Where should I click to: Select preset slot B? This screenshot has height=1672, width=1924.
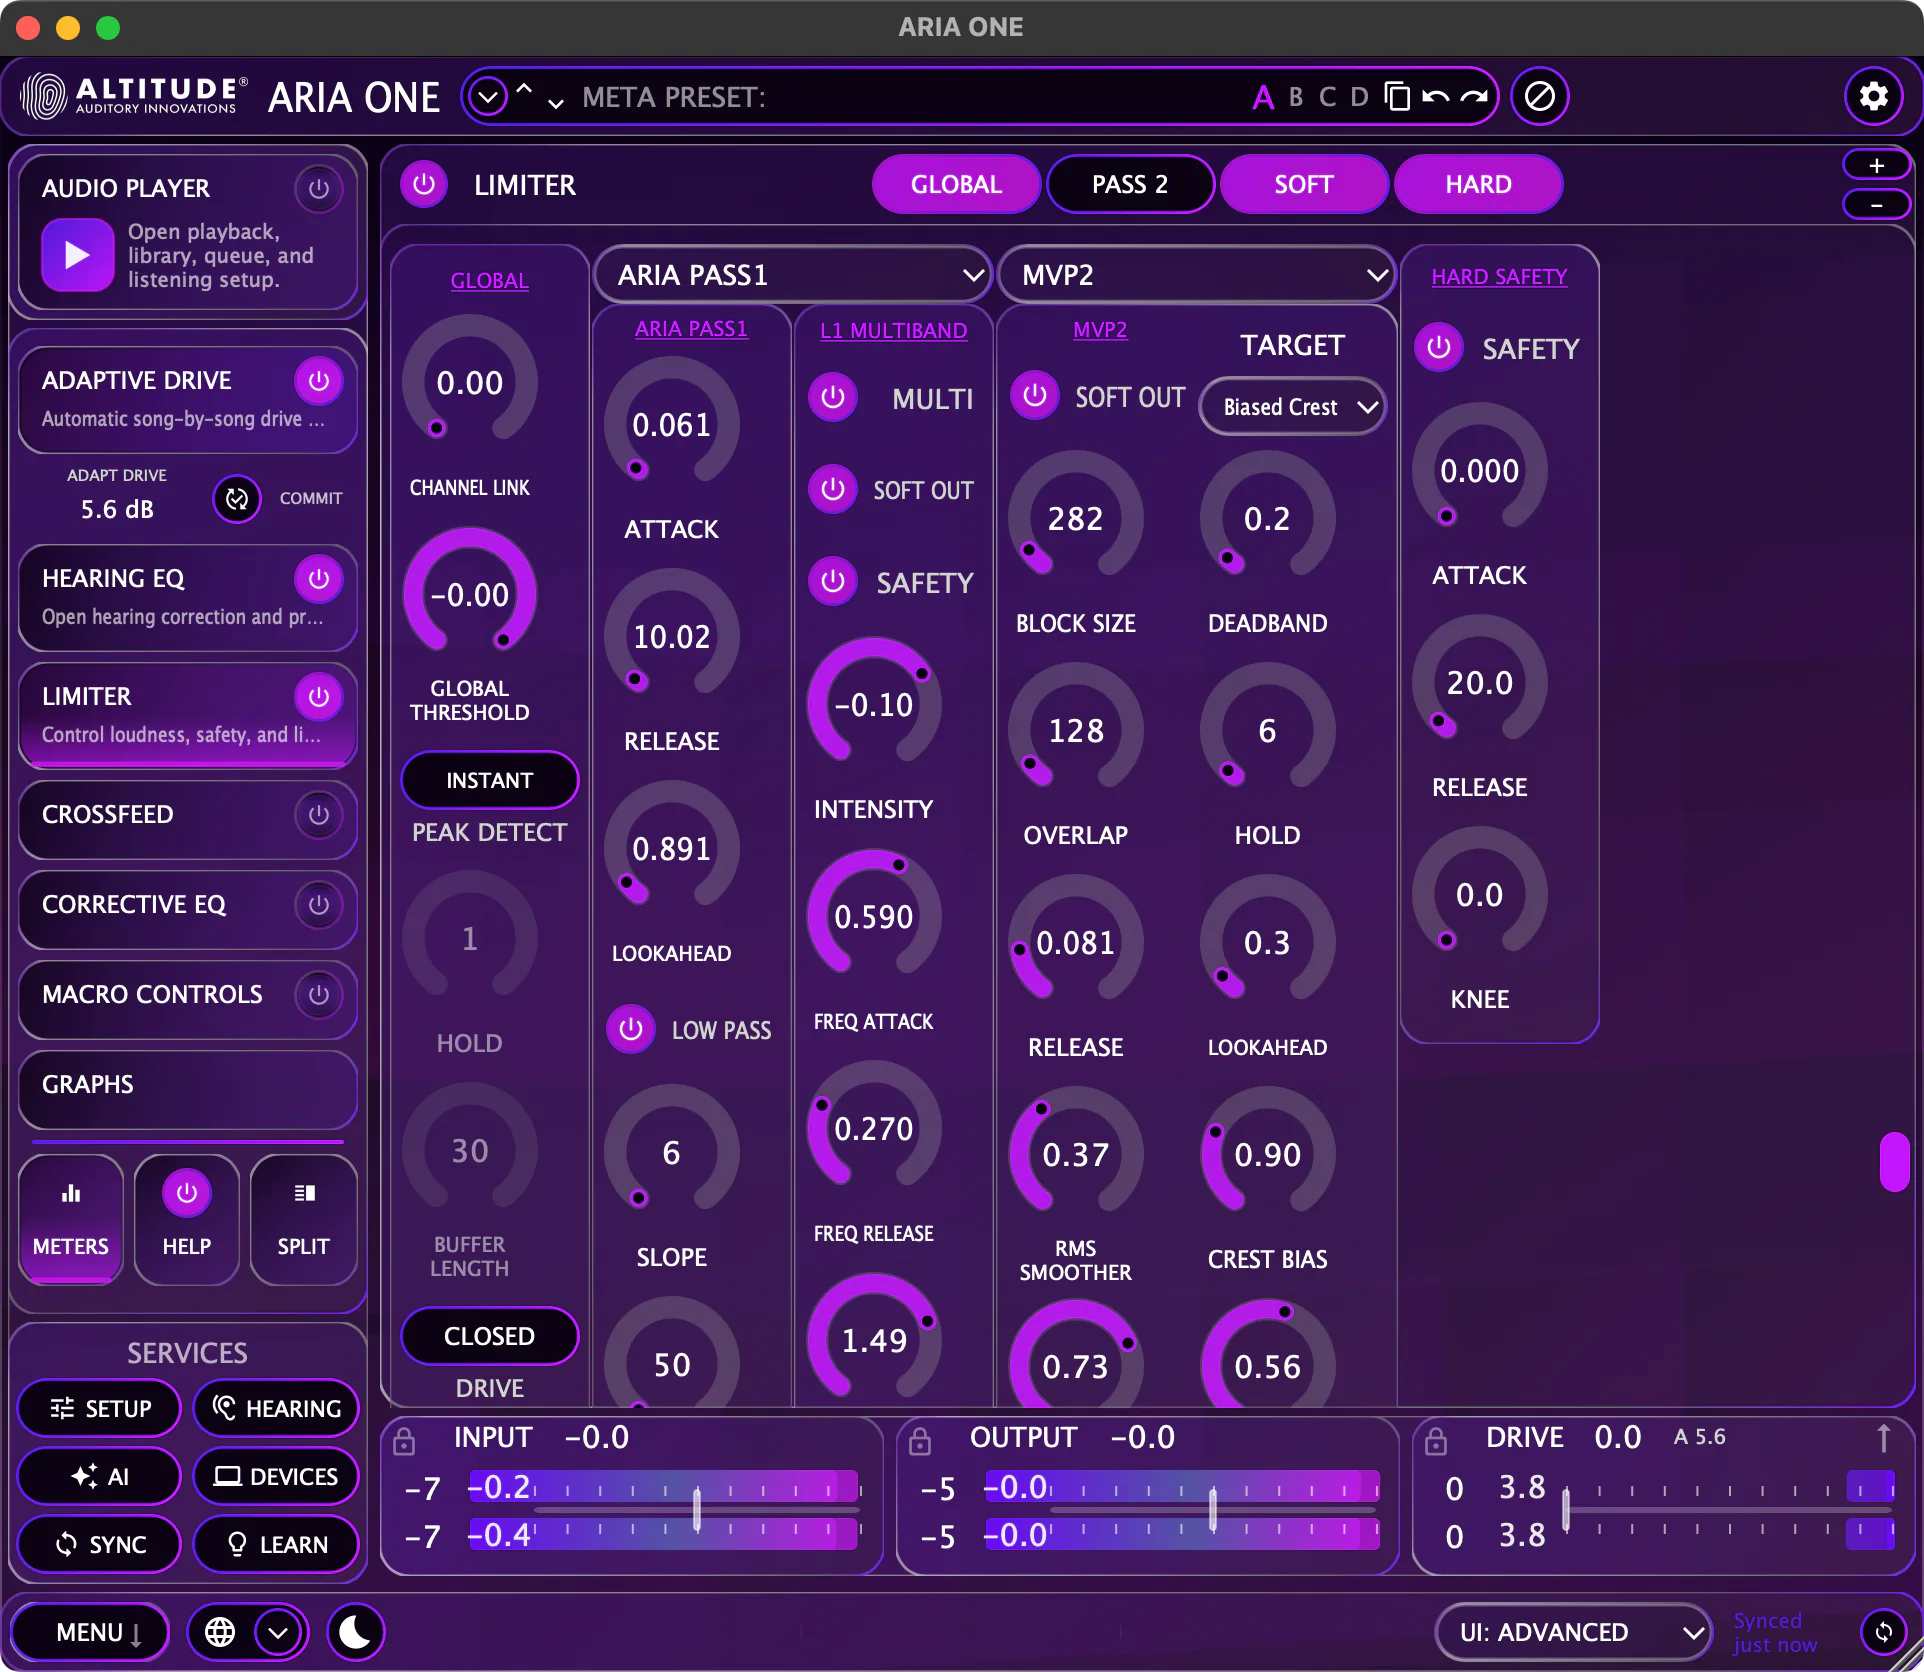tap(1296, 97)
